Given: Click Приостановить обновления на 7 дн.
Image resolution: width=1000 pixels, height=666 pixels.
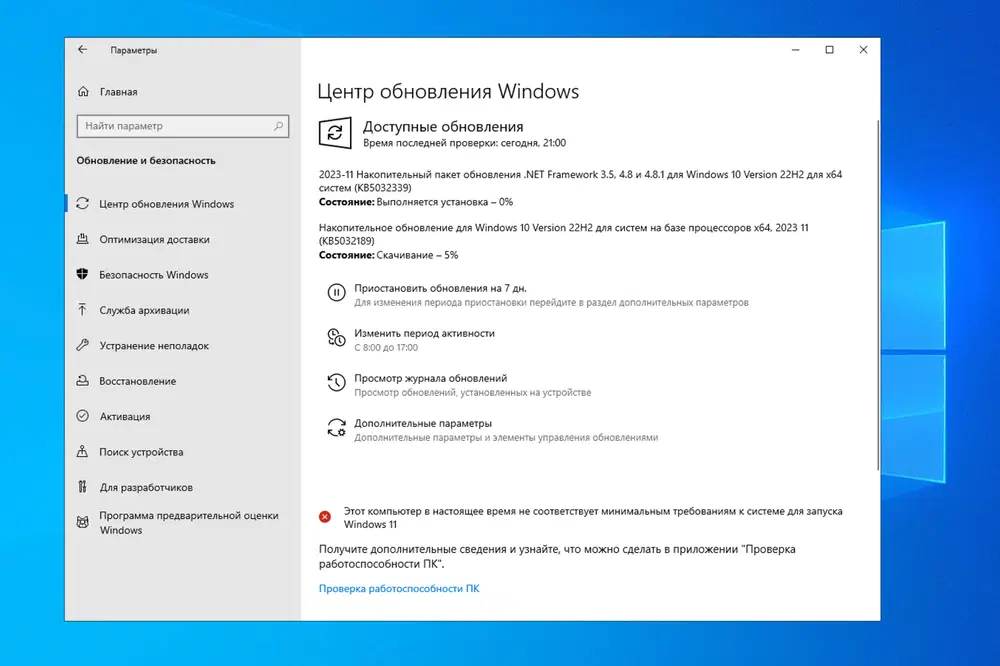Looking at the screenshot, I should coord(440,288).
